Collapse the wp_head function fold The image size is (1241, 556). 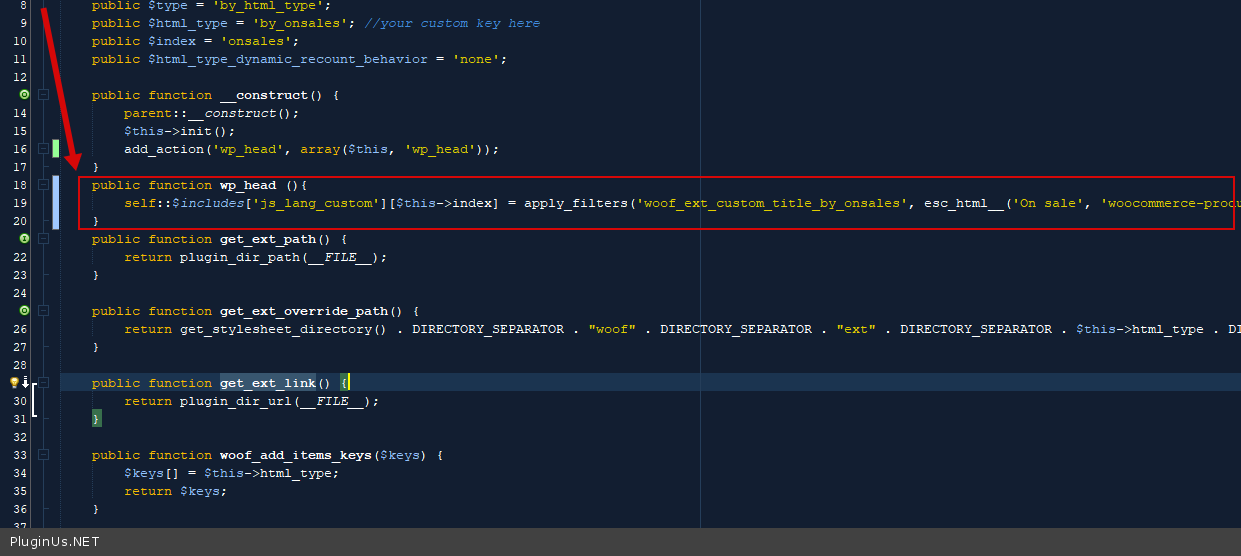(x=43, y=185)
